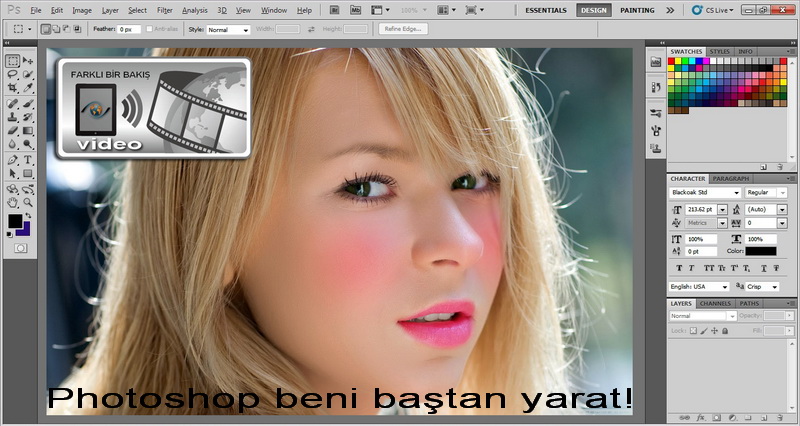Open the History panel icon in dock
Image resolution: width=800 pixels, height=426 pixels.
[656, 87]
